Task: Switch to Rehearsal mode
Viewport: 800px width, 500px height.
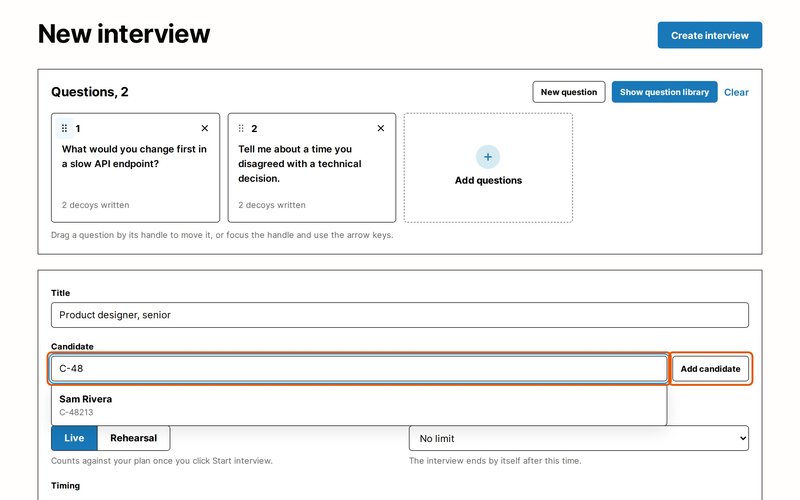Action: pos(134,438)
